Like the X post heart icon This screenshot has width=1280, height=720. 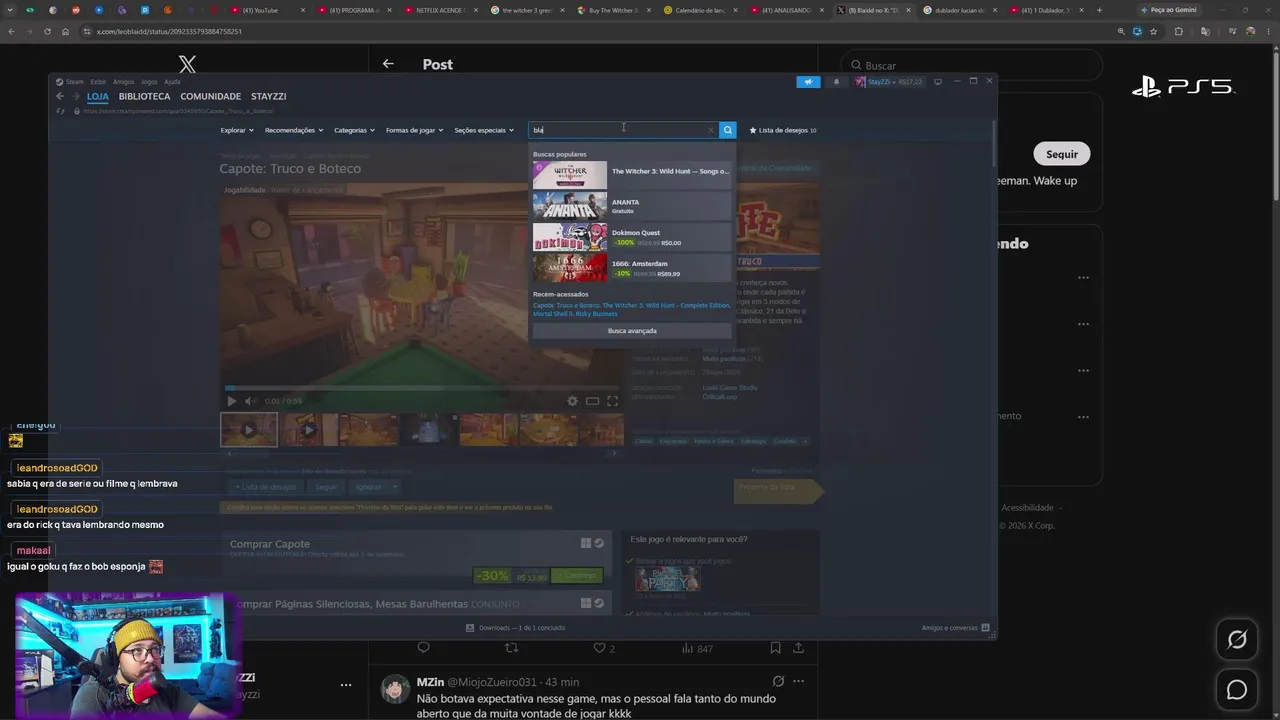coord(599,648)
